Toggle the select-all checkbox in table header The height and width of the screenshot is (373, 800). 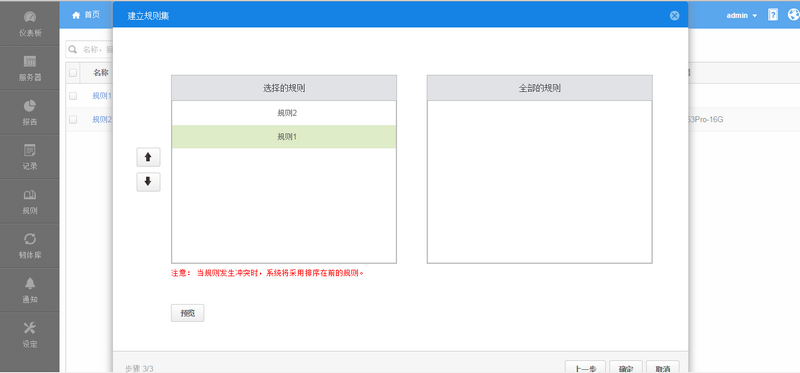click(x=73, y=72)
